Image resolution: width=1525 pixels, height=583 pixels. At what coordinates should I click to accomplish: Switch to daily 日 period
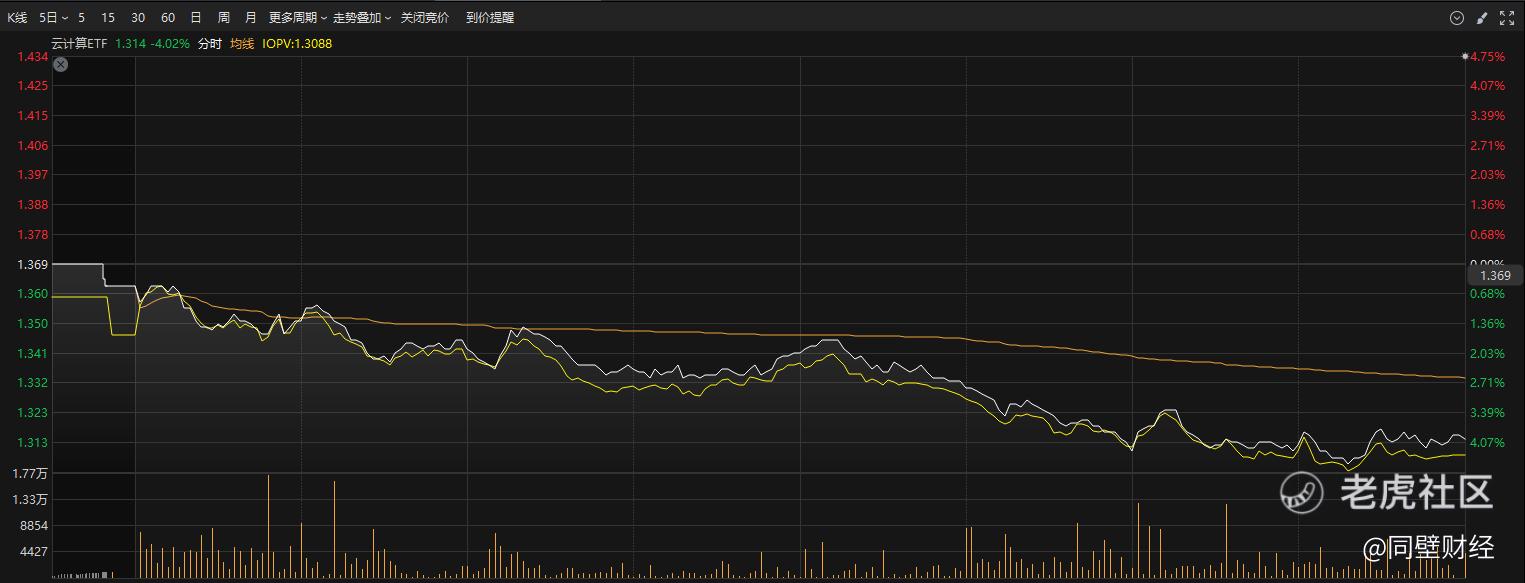(x=196, y=18)
